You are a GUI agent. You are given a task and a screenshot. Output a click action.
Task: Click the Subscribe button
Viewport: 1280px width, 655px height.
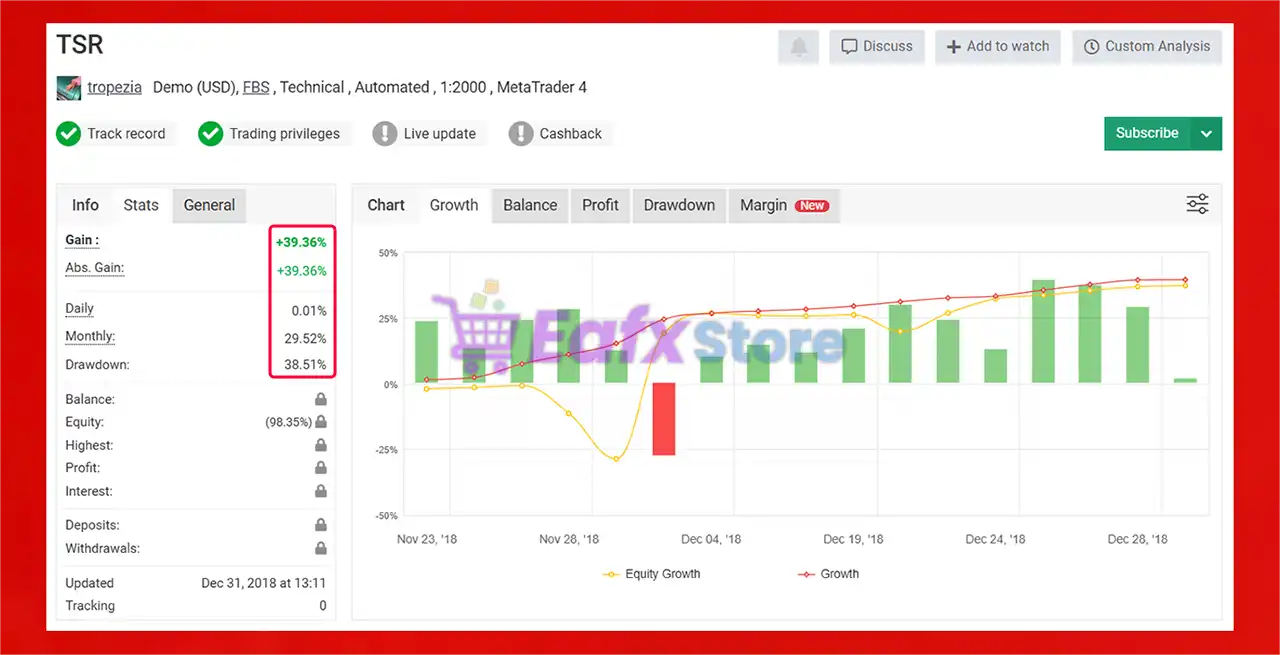(x=1148, y=133)
